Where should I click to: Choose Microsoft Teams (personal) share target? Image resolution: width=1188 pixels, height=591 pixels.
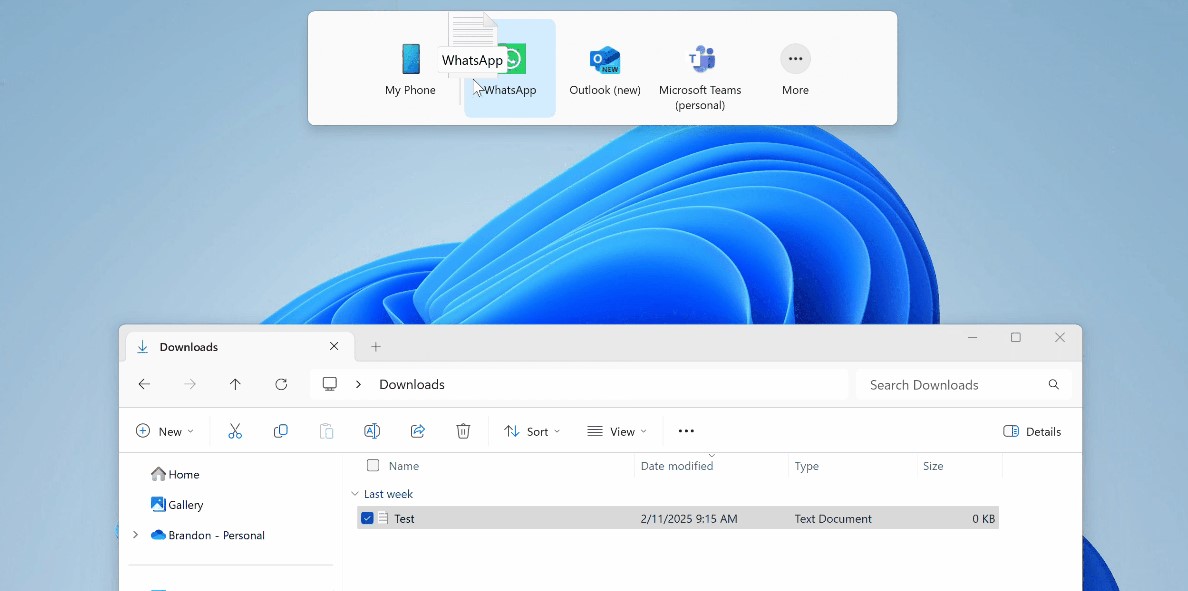[x=700, y=75]
